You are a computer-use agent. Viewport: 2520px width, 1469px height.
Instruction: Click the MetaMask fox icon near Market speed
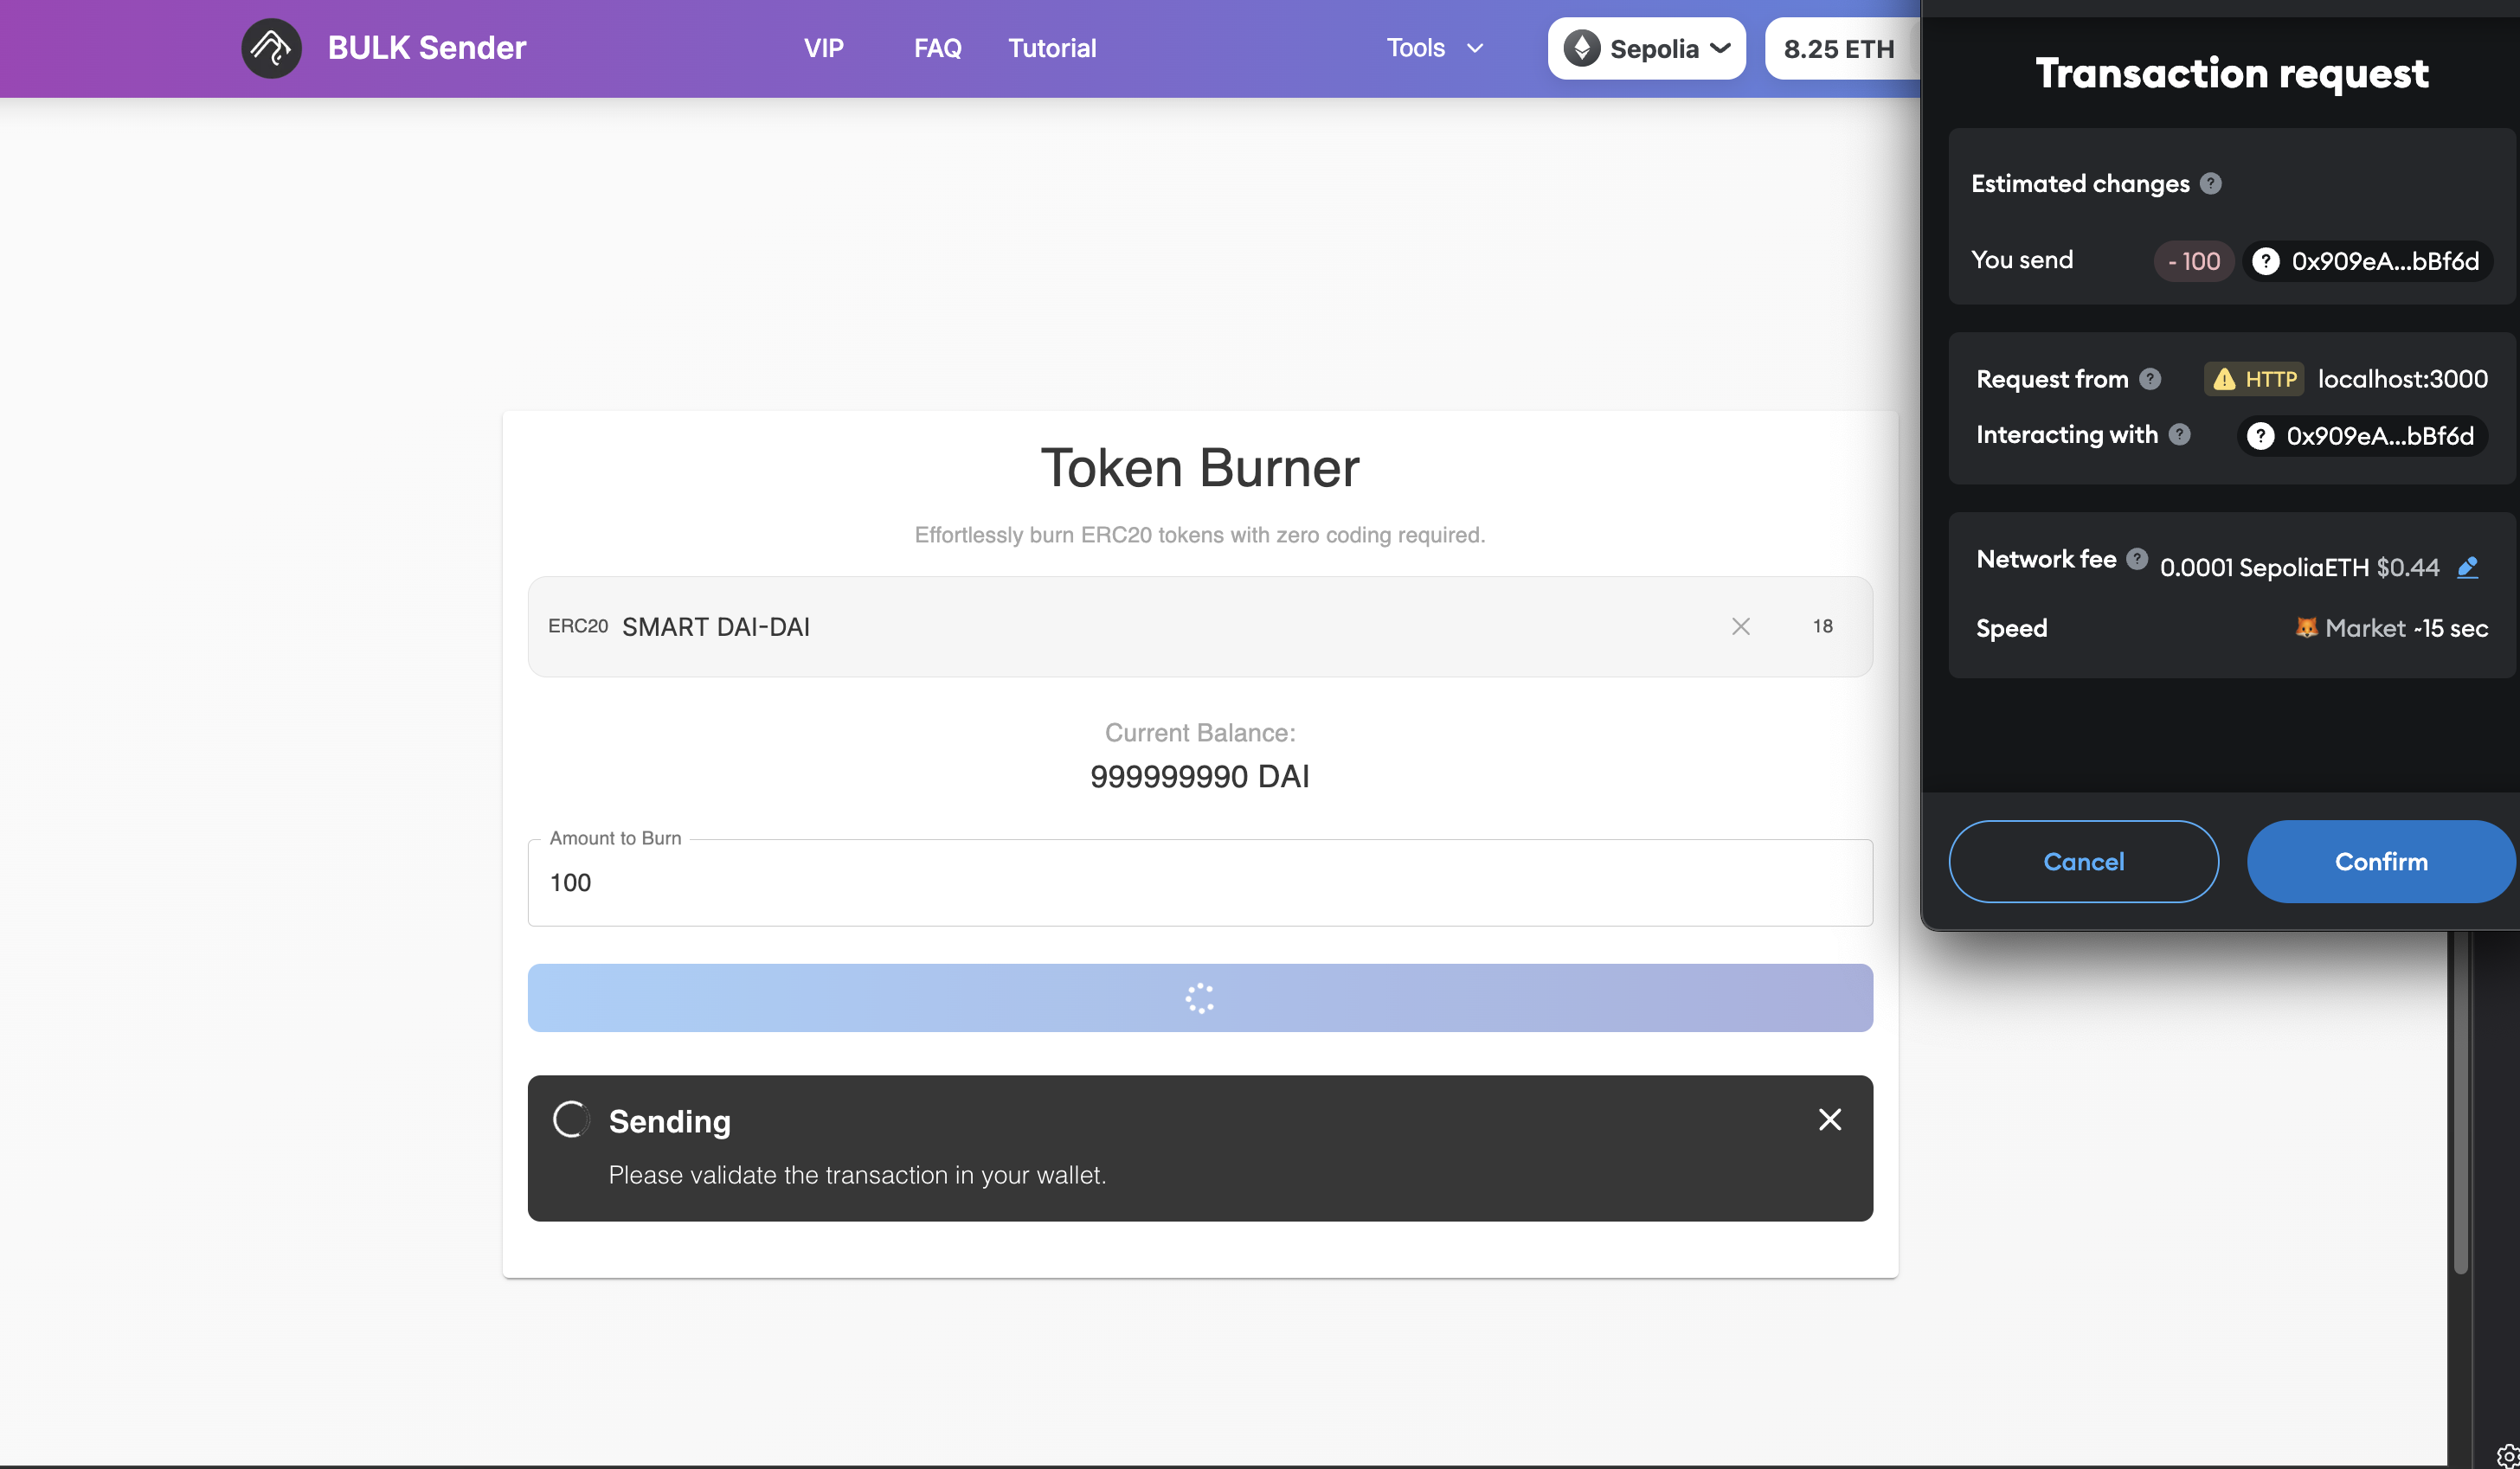(2307, 628)
